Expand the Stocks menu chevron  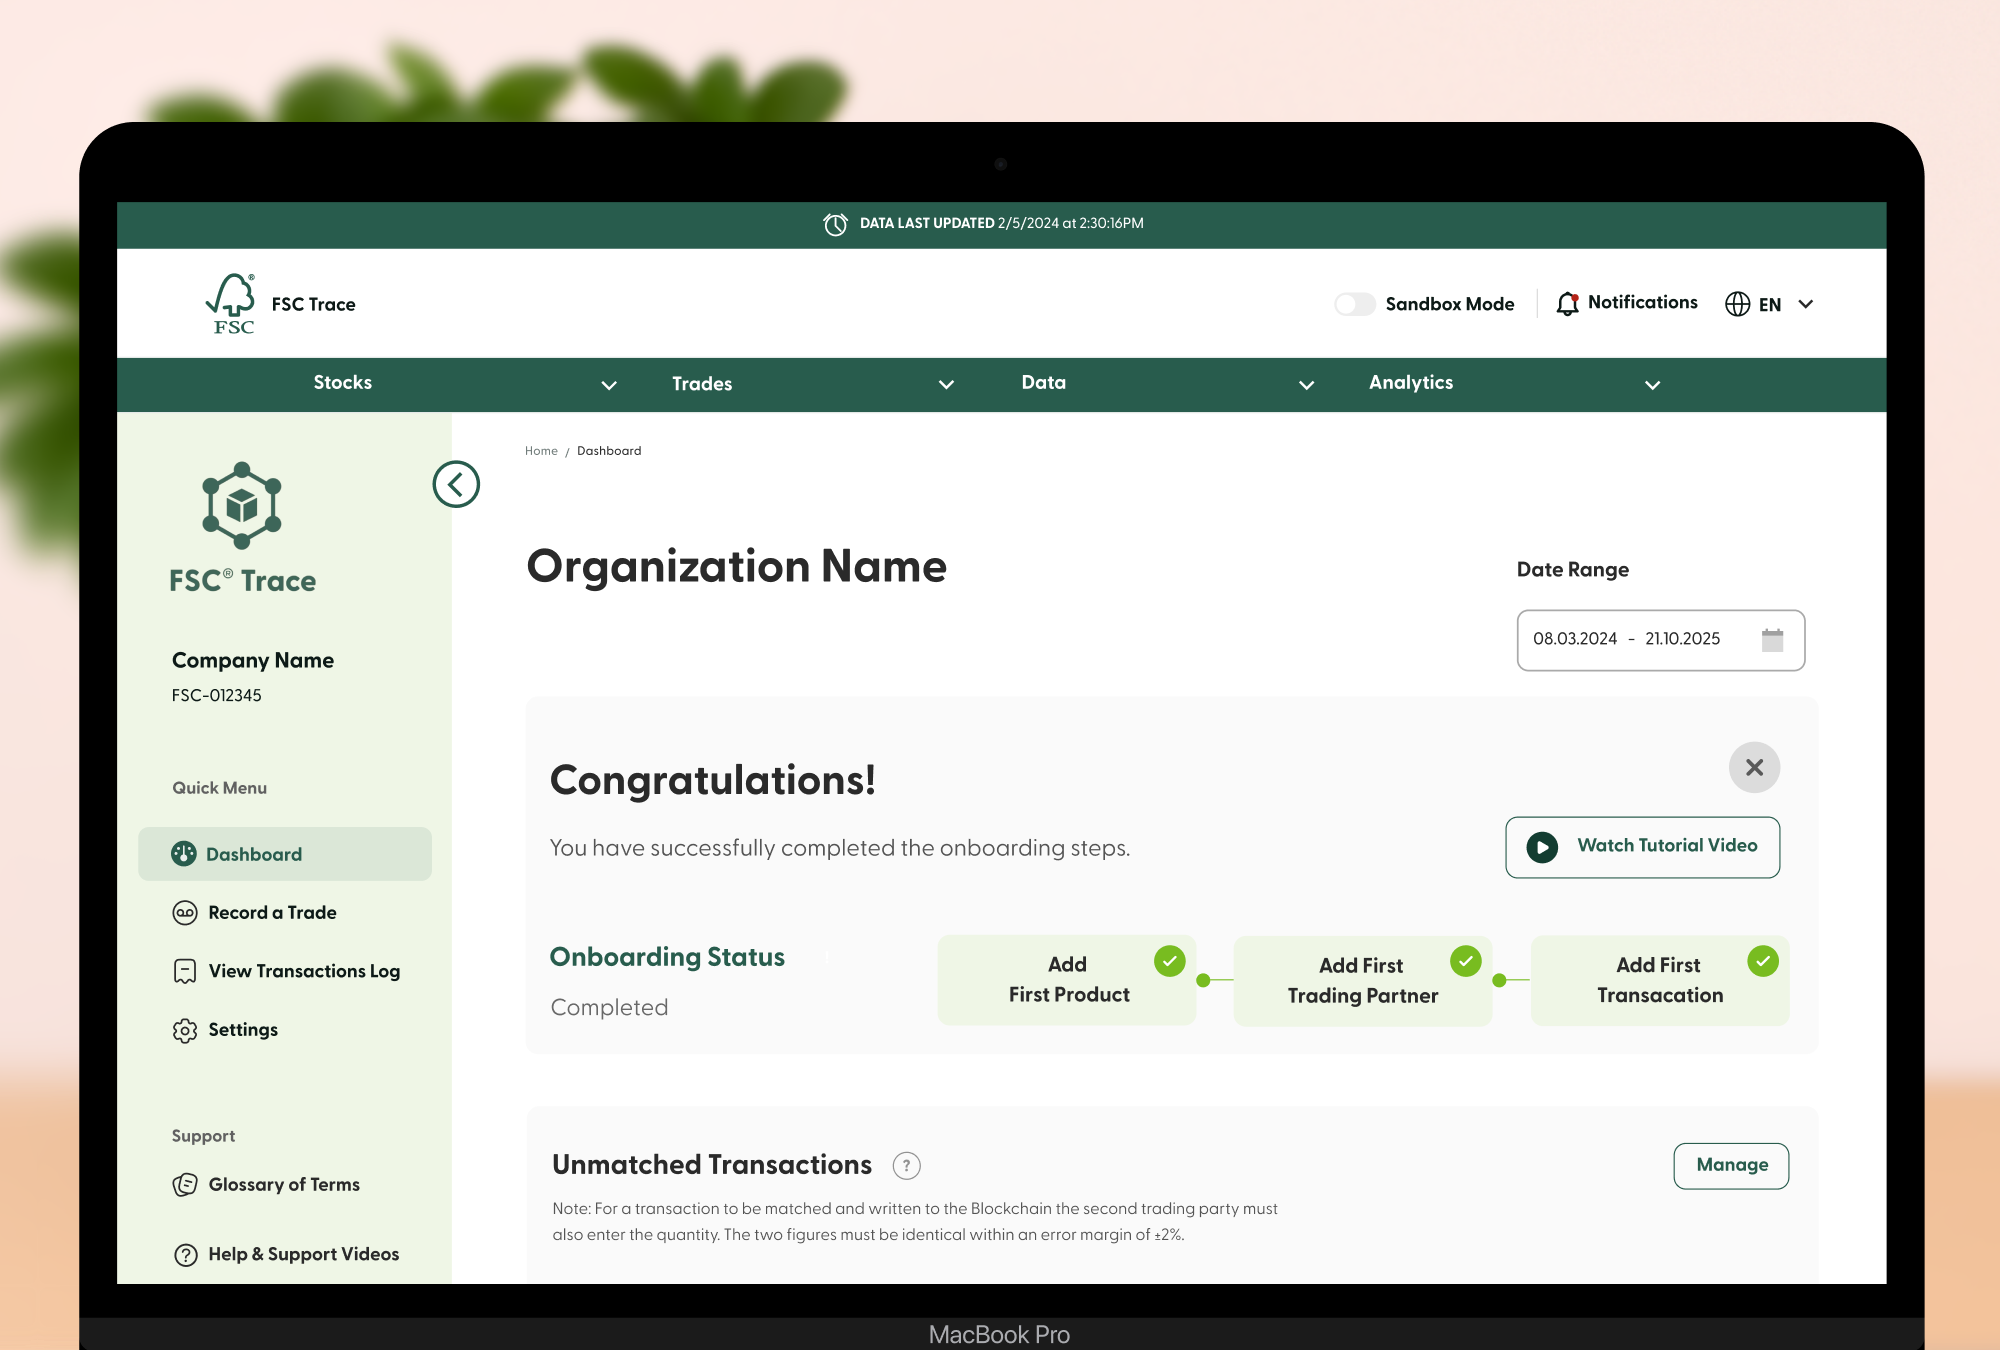[x=608, y=385]
